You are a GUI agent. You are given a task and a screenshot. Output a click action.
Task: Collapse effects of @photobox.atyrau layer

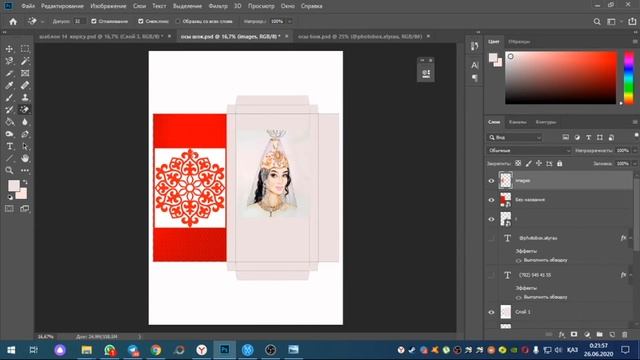click(x=631, y=238)
